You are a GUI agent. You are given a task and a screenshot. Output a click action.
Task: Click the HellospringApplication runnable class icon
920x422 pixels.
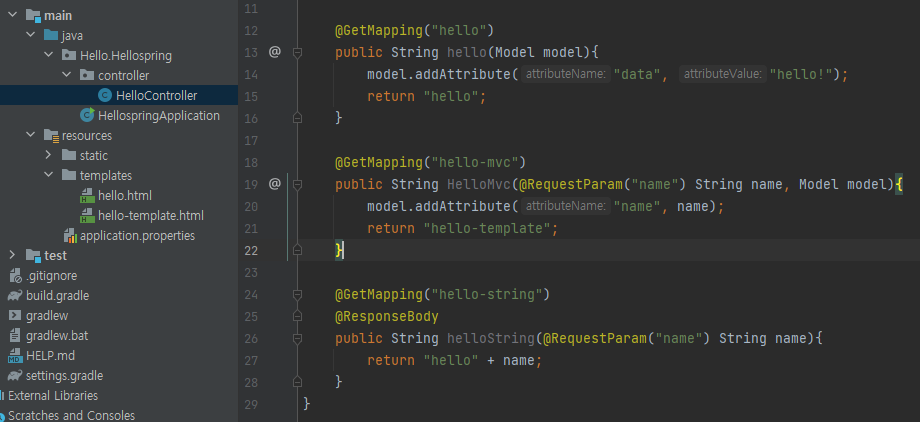[88, 115]
